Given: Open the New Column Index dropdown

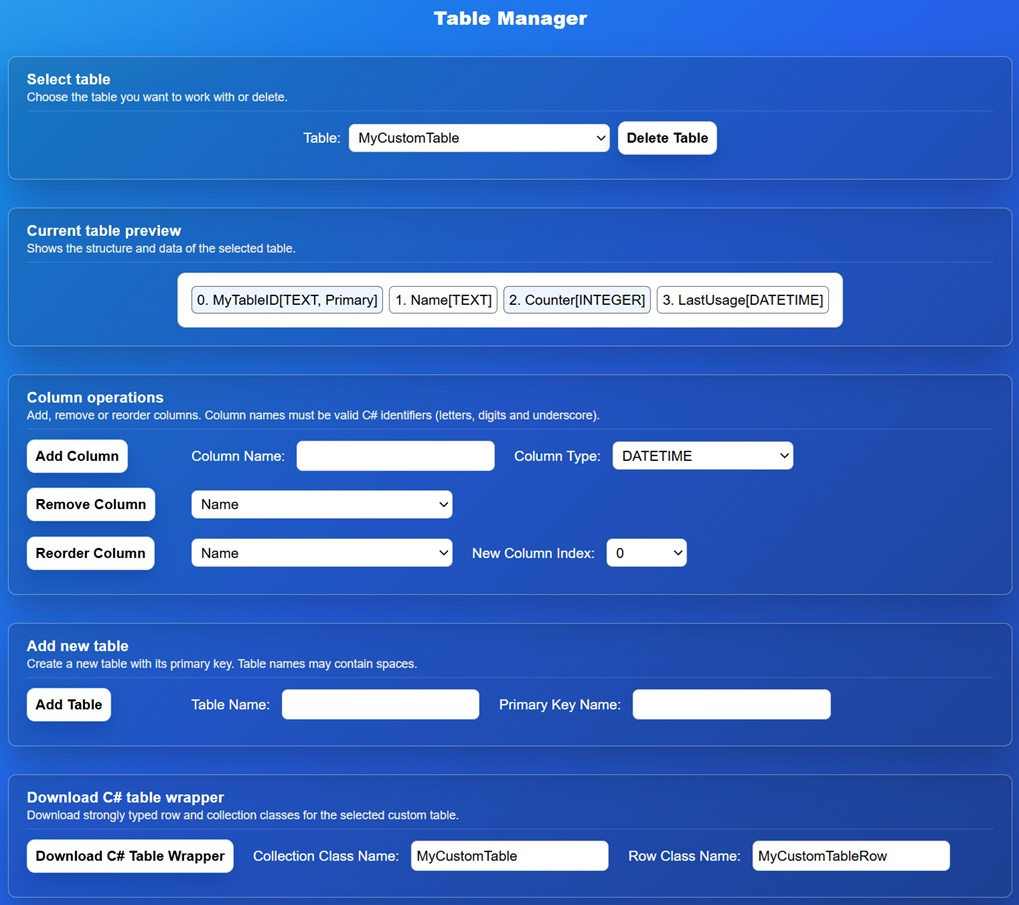Looking at the screenshot, I should click(x=646, y=553).
